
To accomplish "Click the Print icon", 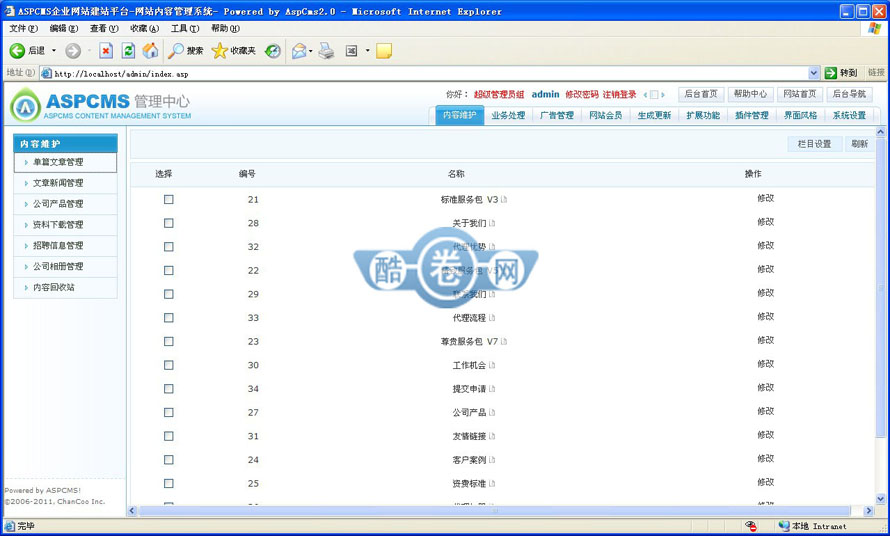I will (326, 51).
